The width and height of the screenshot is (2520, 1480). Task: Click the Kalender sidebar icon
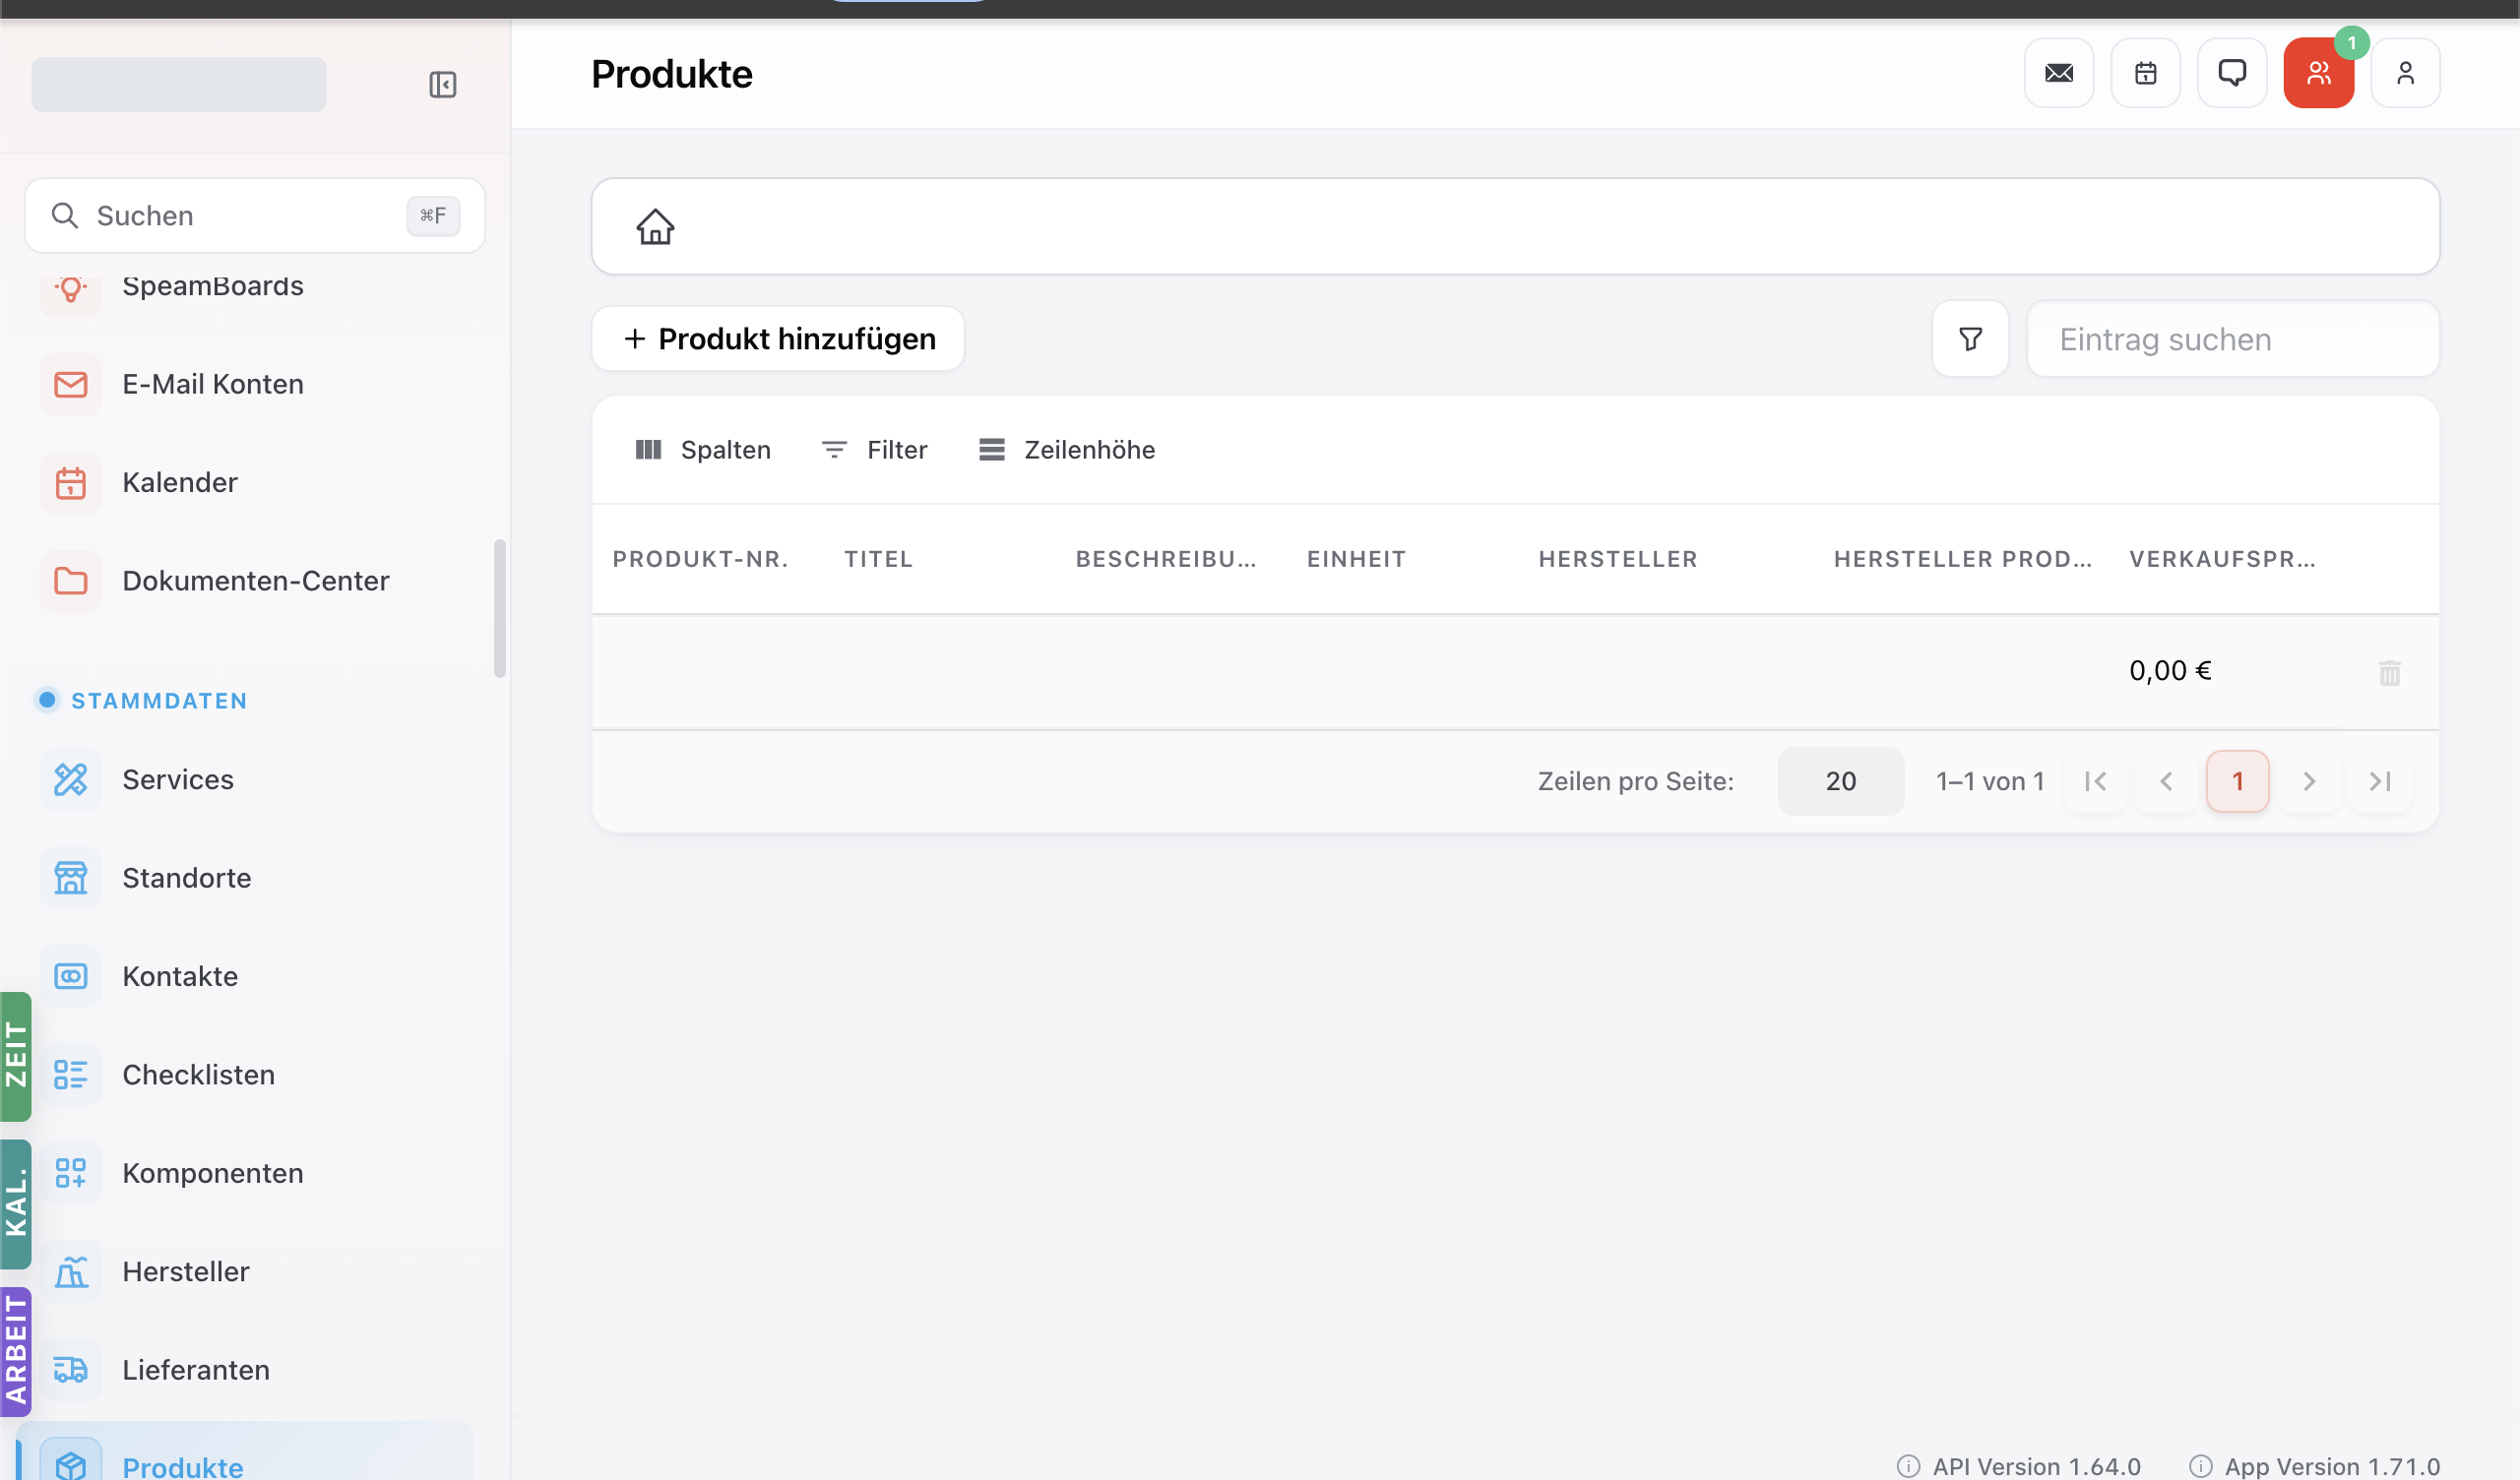(70, 482)
